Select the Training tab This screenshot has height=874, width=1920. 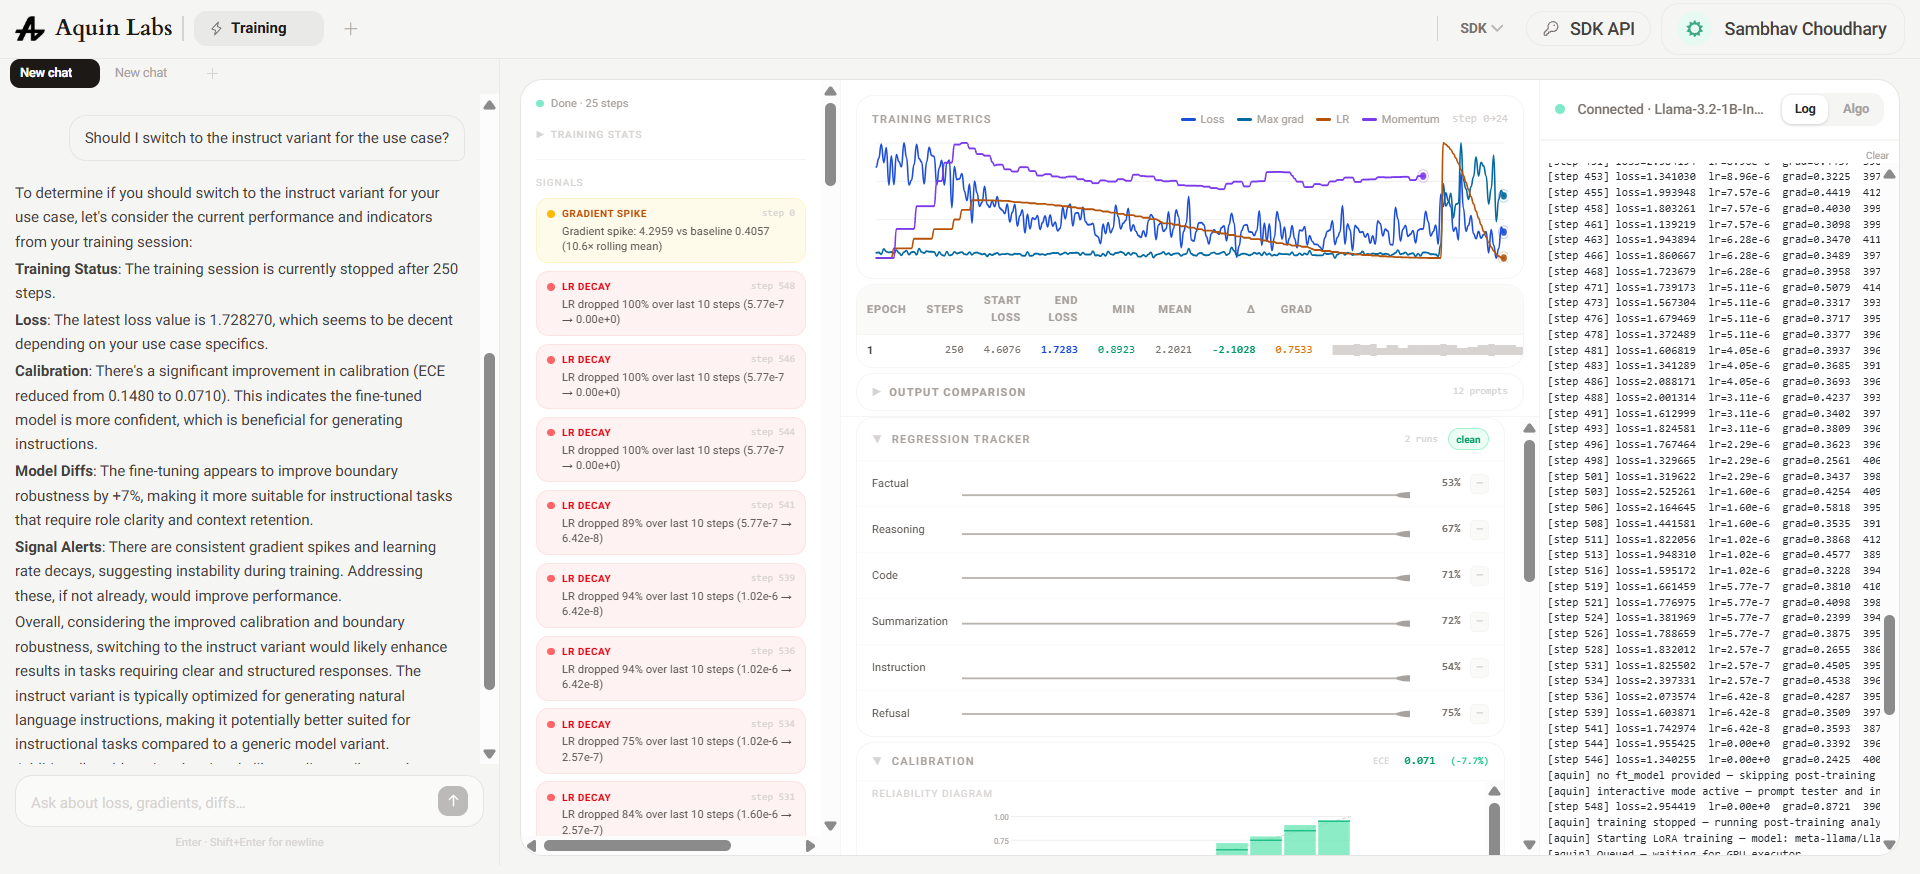(259, 28)
